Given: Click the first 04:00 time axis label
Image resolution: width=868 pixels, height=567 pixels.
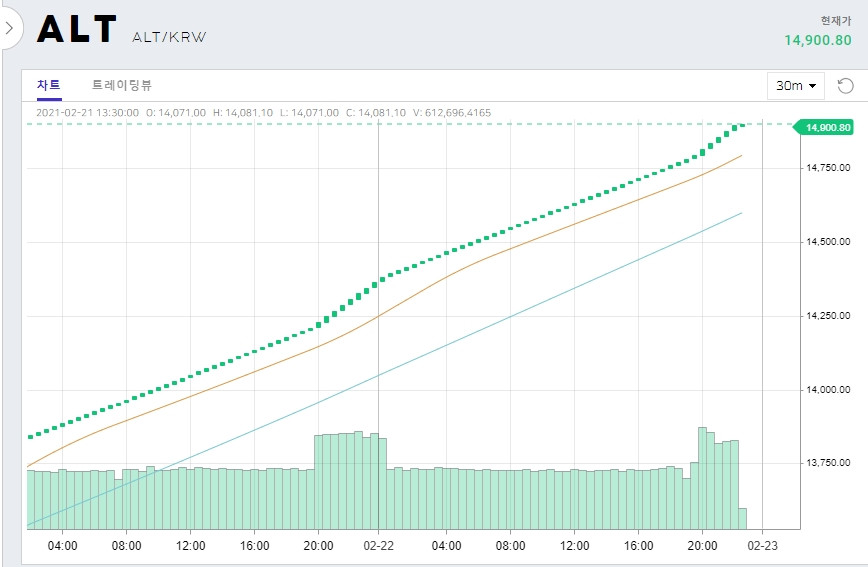Looking at the screenshot, I should click(x=63, y=546).
